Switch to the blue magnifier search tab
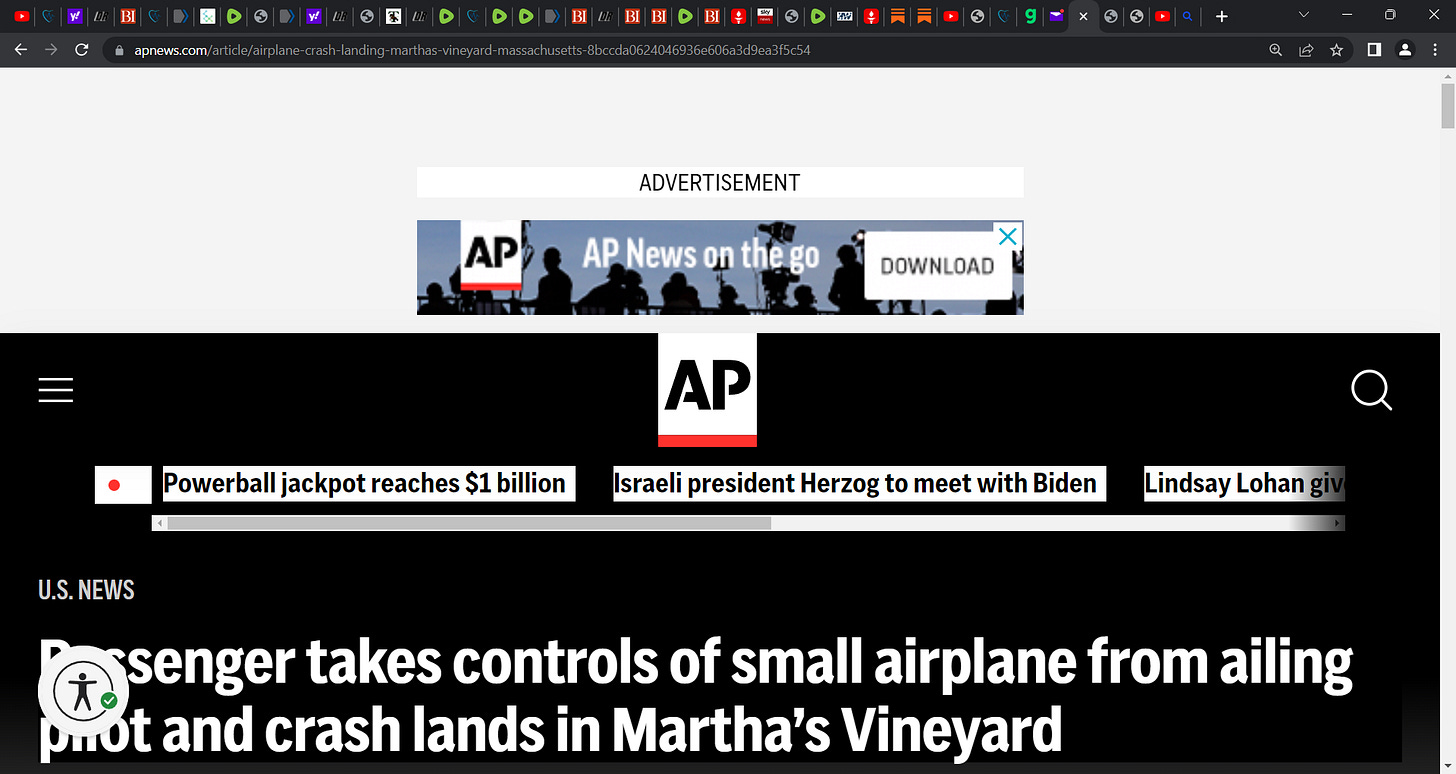Screen dimensions: 1456x774 point(1187,16)
